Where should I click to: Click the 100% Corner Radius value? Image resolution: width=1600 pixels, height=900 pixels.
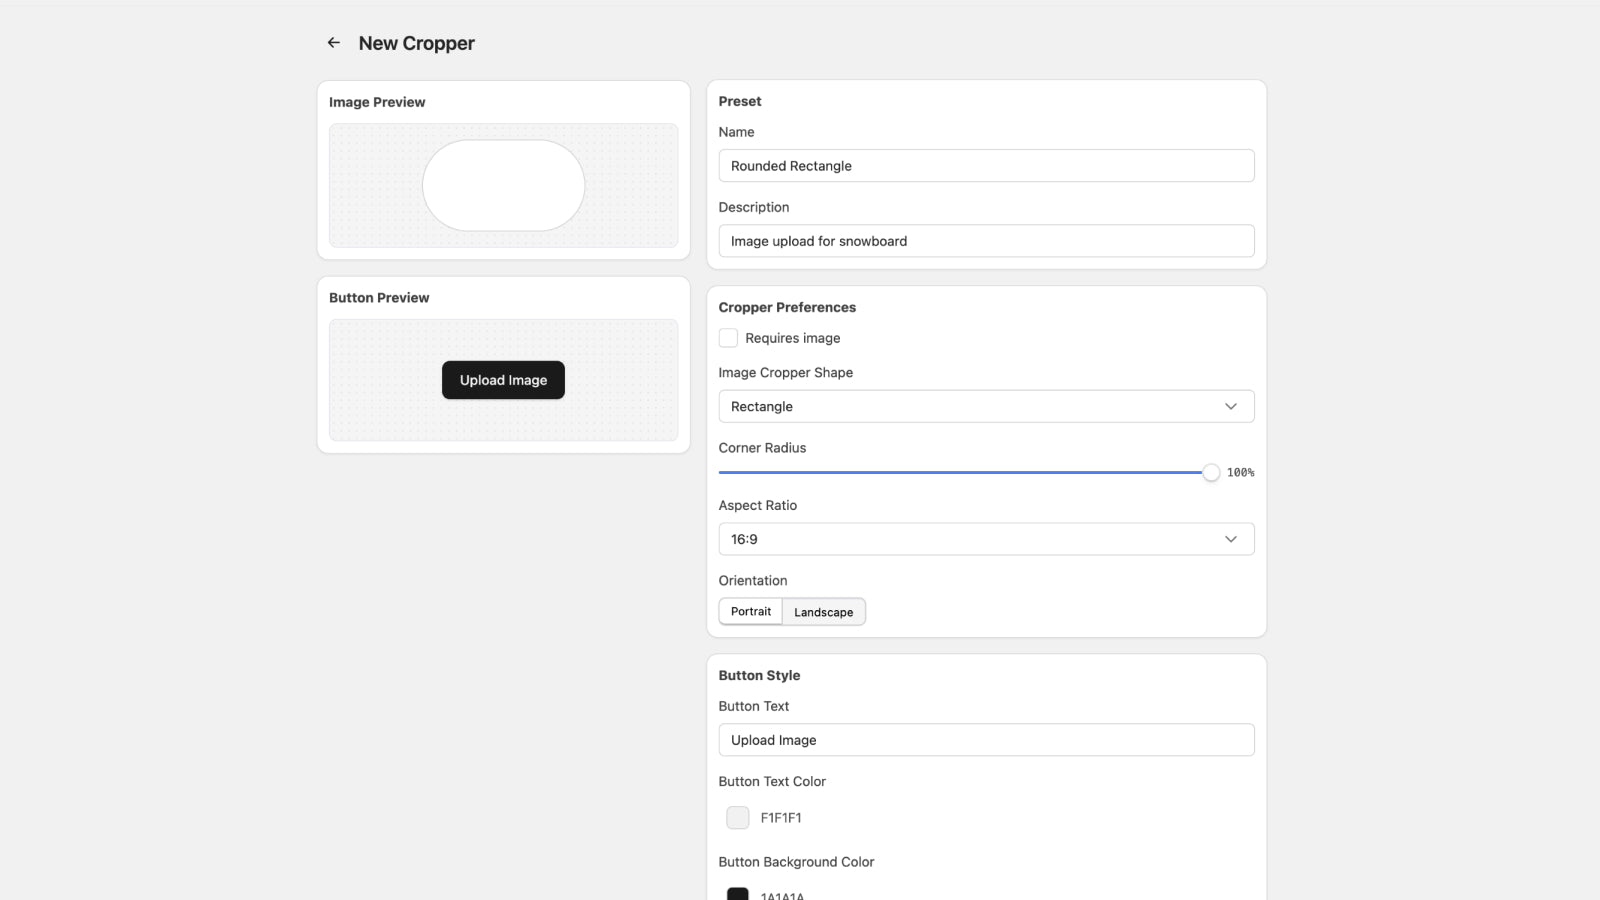(x=1240, y=473)
